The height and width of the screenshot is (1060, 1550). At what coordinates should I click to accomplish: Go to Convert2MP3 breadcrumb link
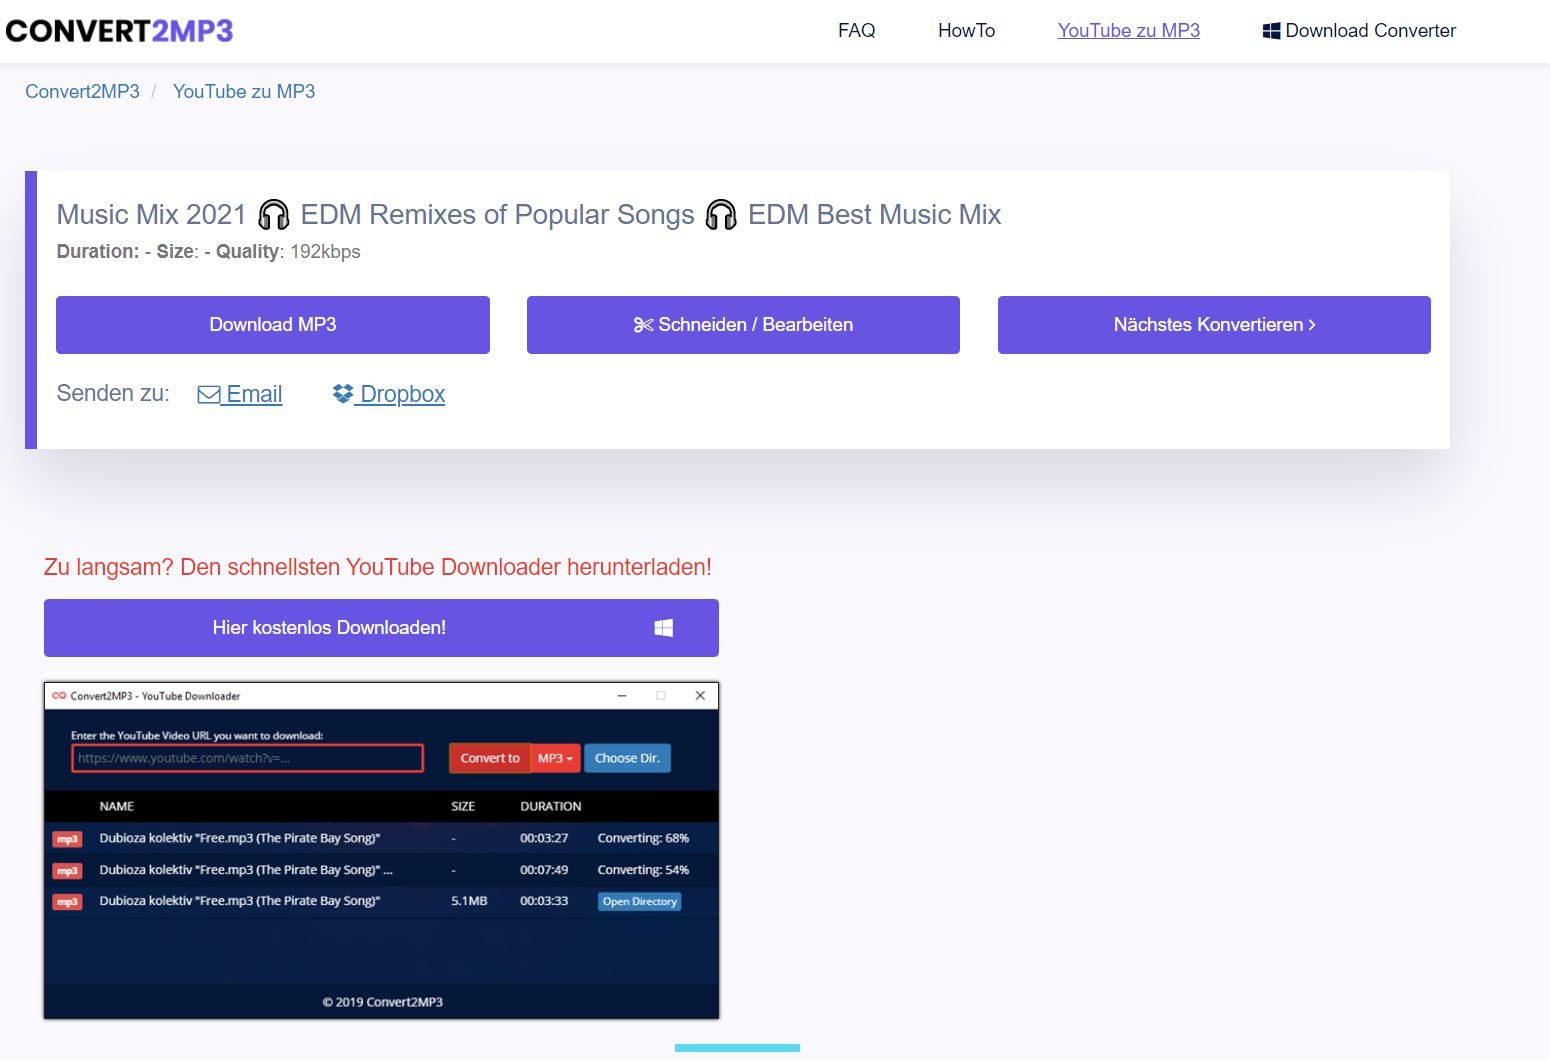tap(82, 92)
